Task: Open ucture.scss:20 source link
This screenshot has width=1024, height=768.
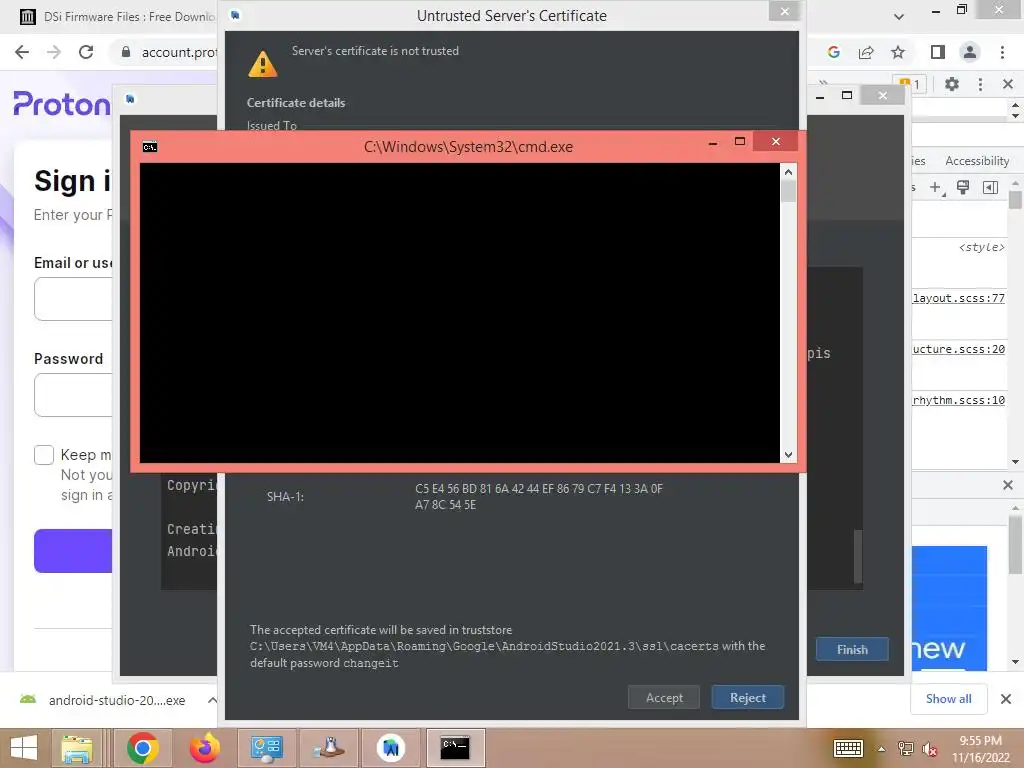Action: point(959,349)
